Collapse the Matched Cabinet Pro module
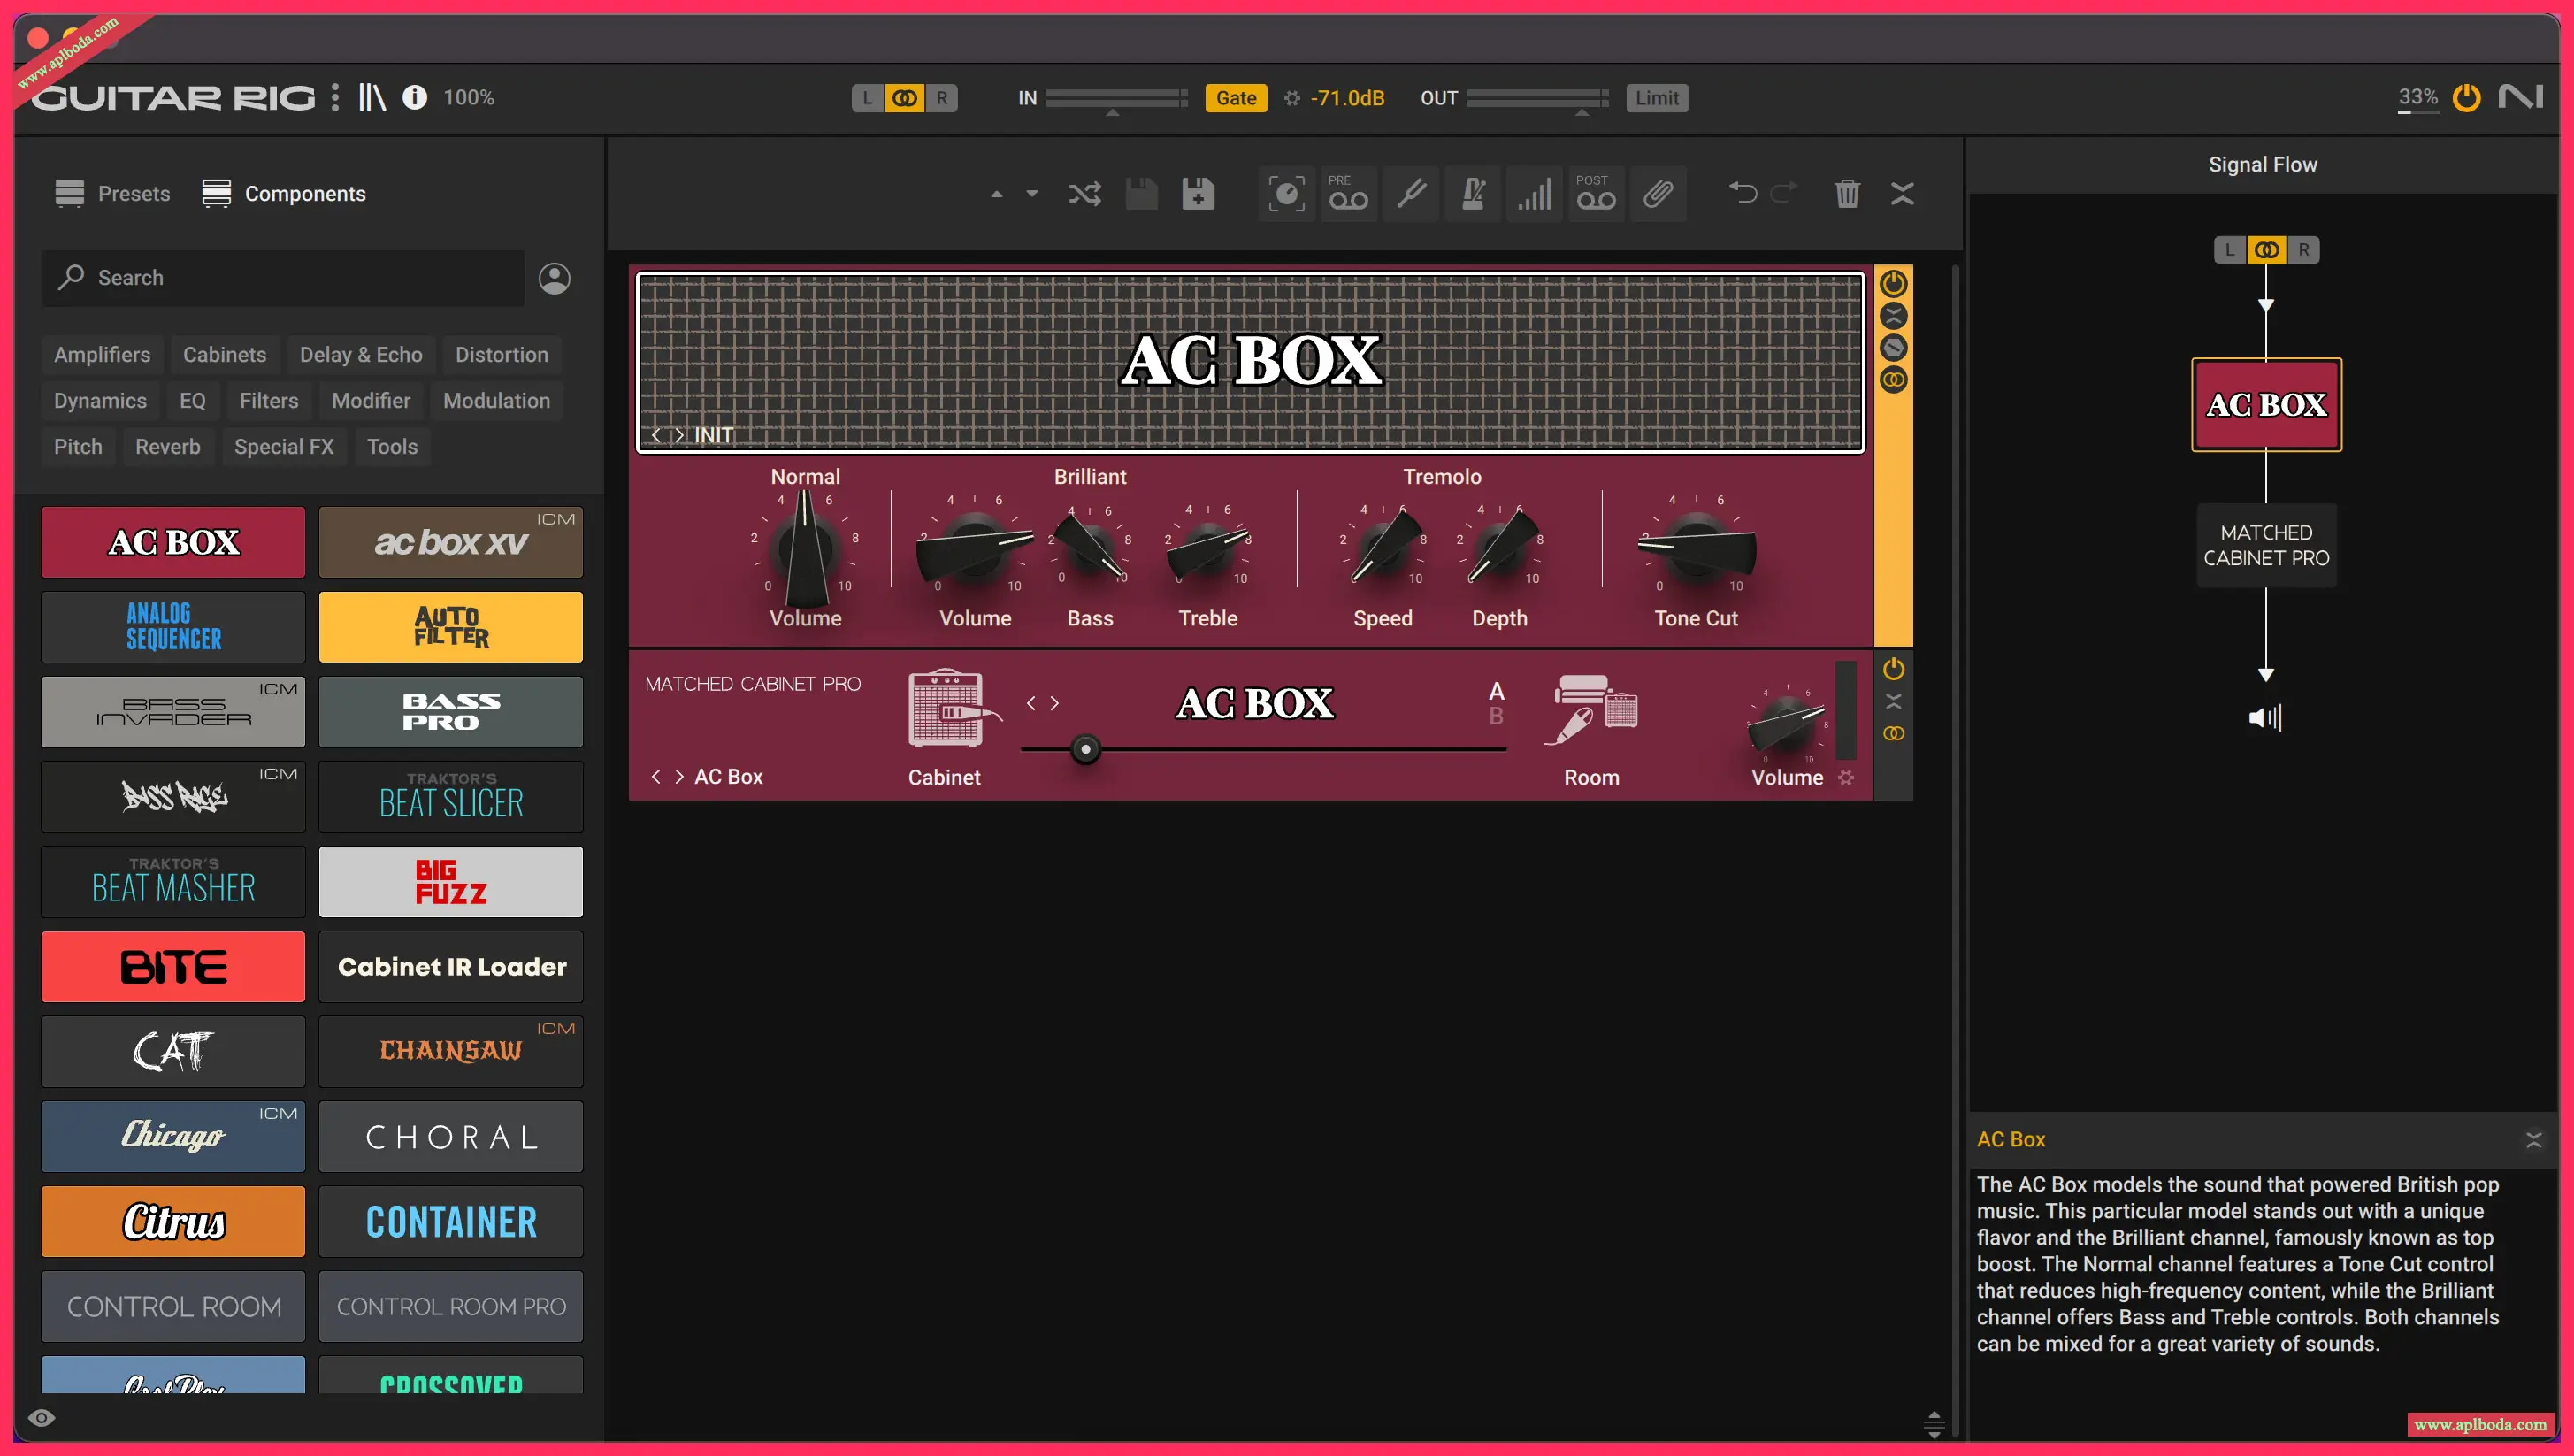Image resolution: width=2574 pixels, height=1456 pixels. pyautogui.click(x=1894, y=701)
